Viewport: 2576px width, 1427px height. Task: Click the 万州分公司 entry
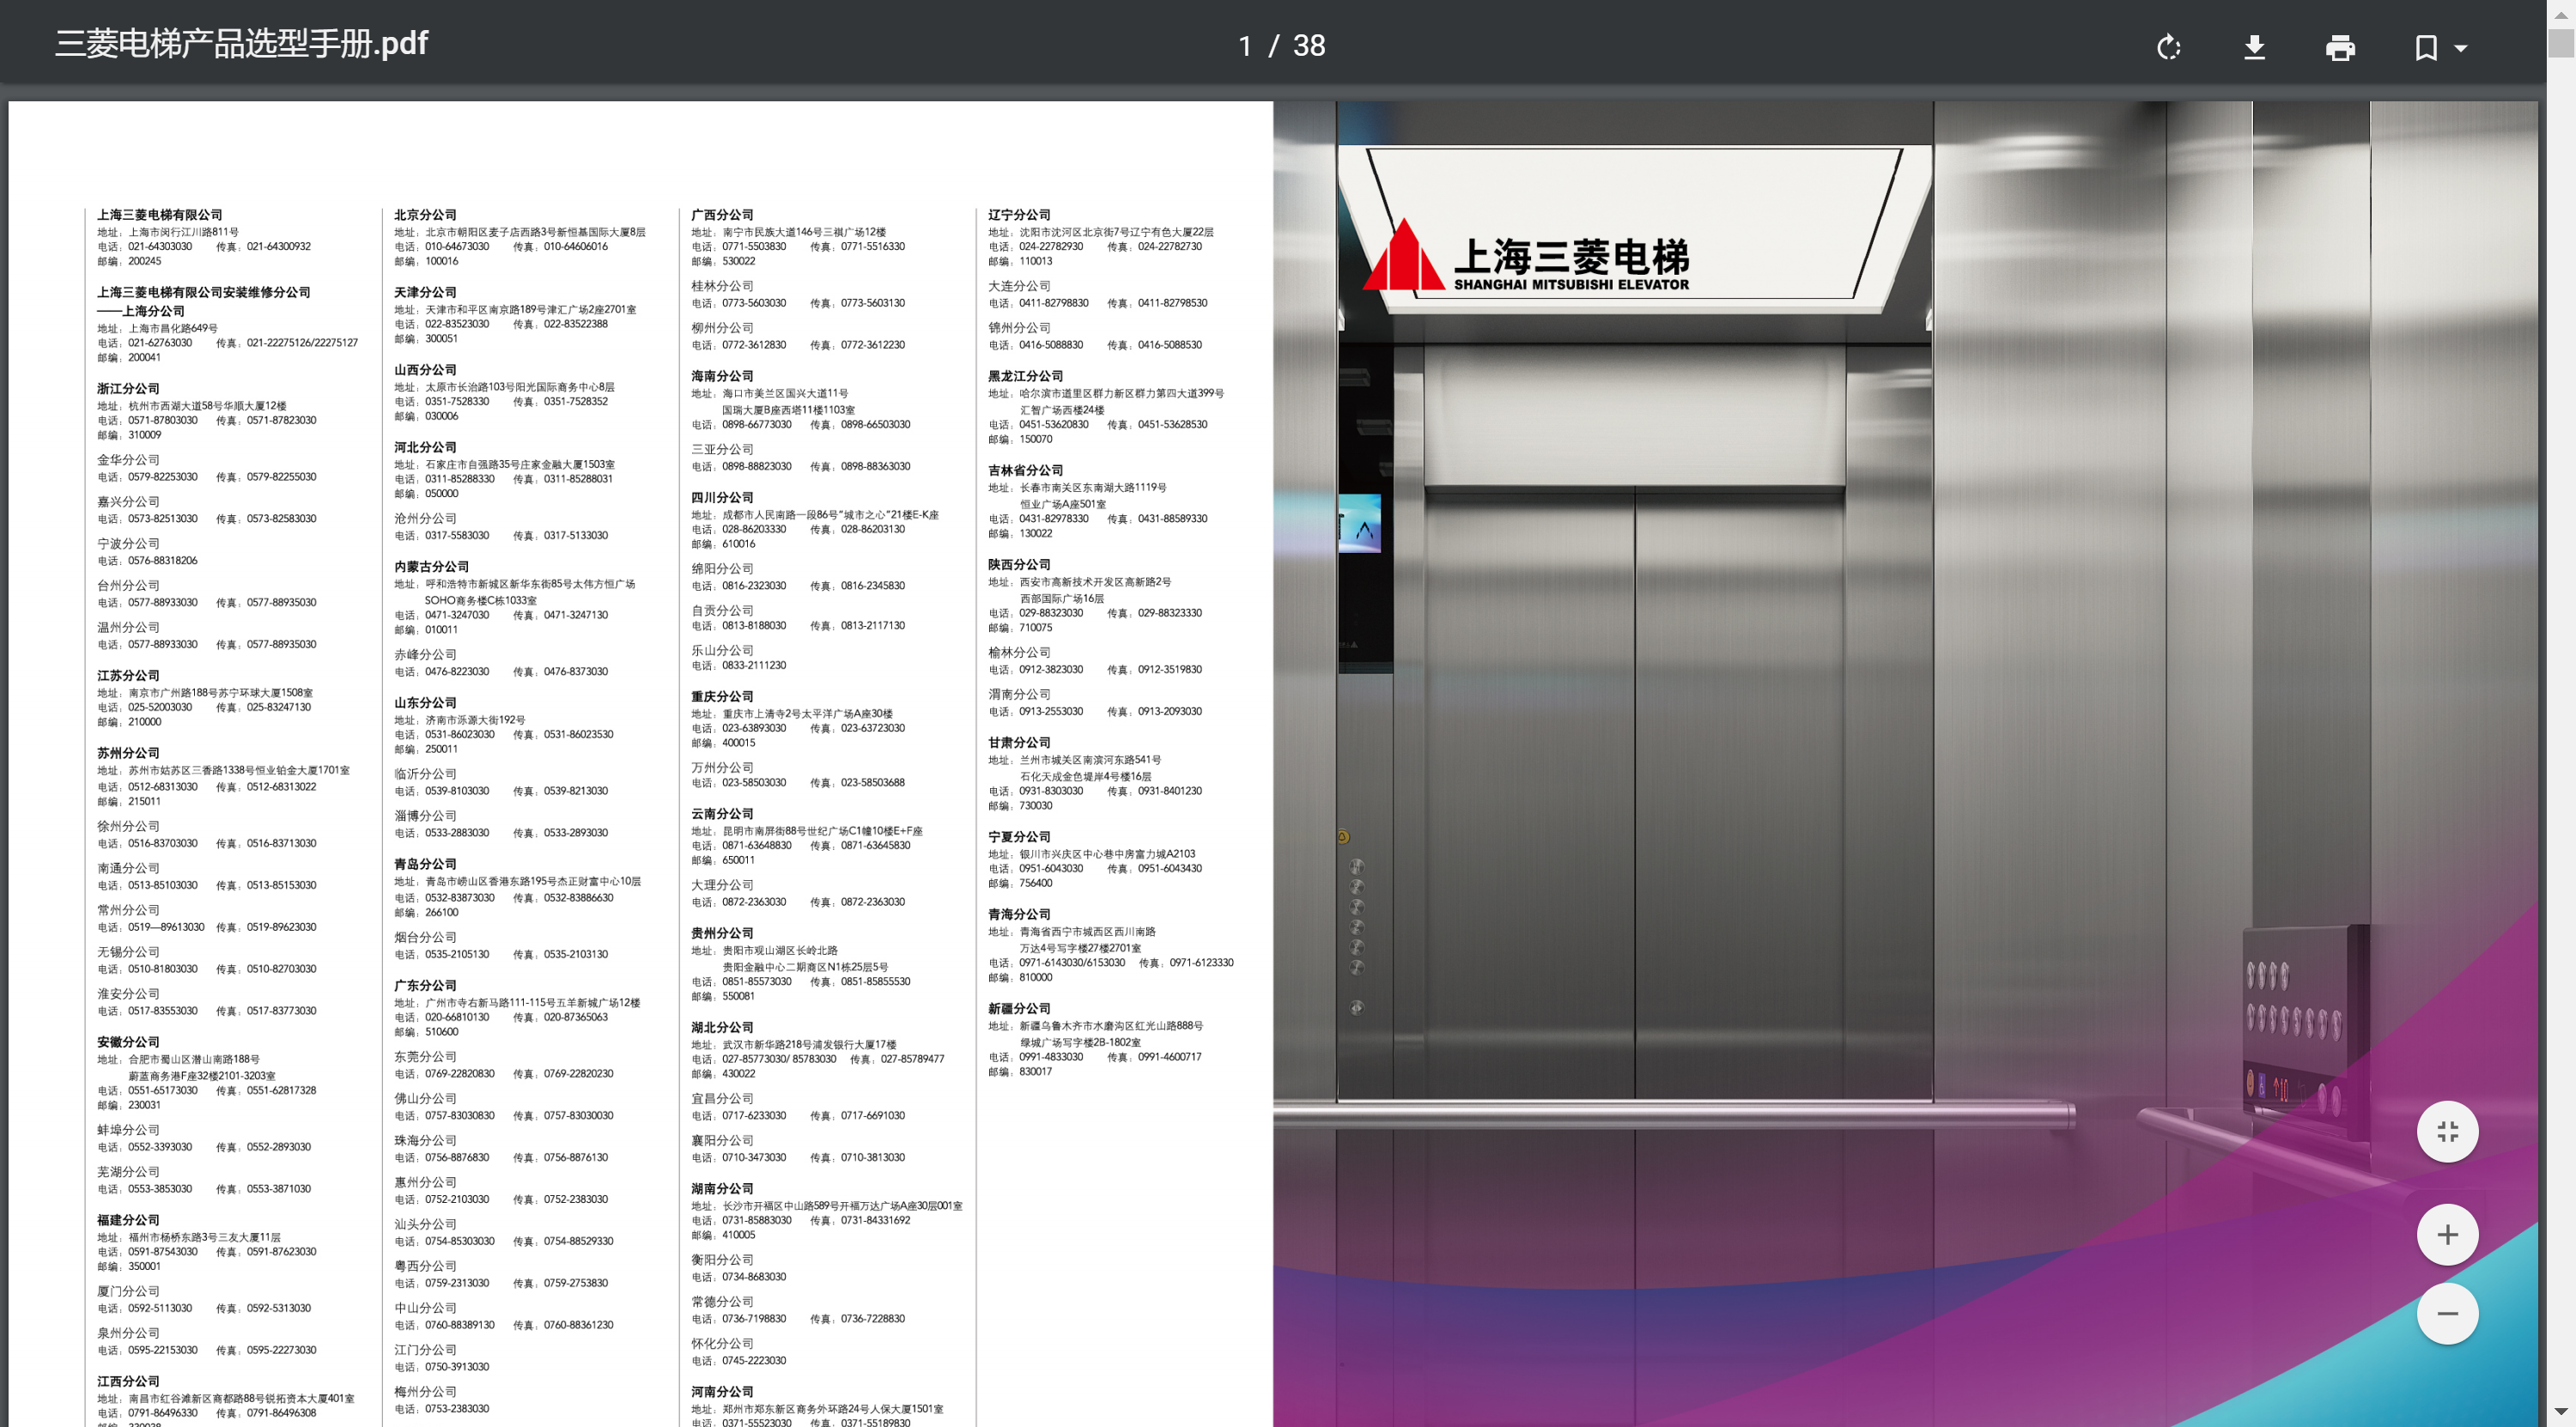722,768
